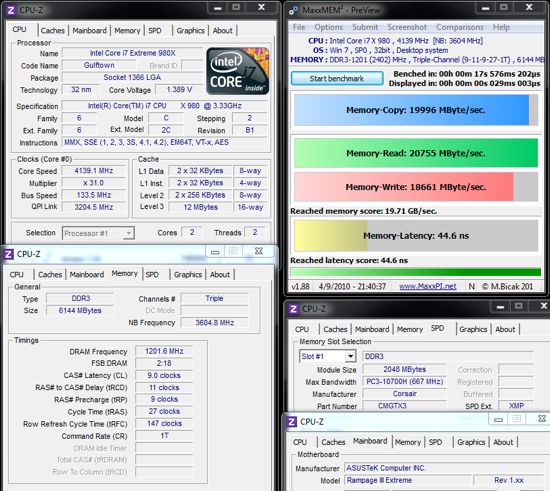550x491 pixels.
Task: Select Mainboard tab in the SPD CPU-Z window
Action: [x=372, y=329]
